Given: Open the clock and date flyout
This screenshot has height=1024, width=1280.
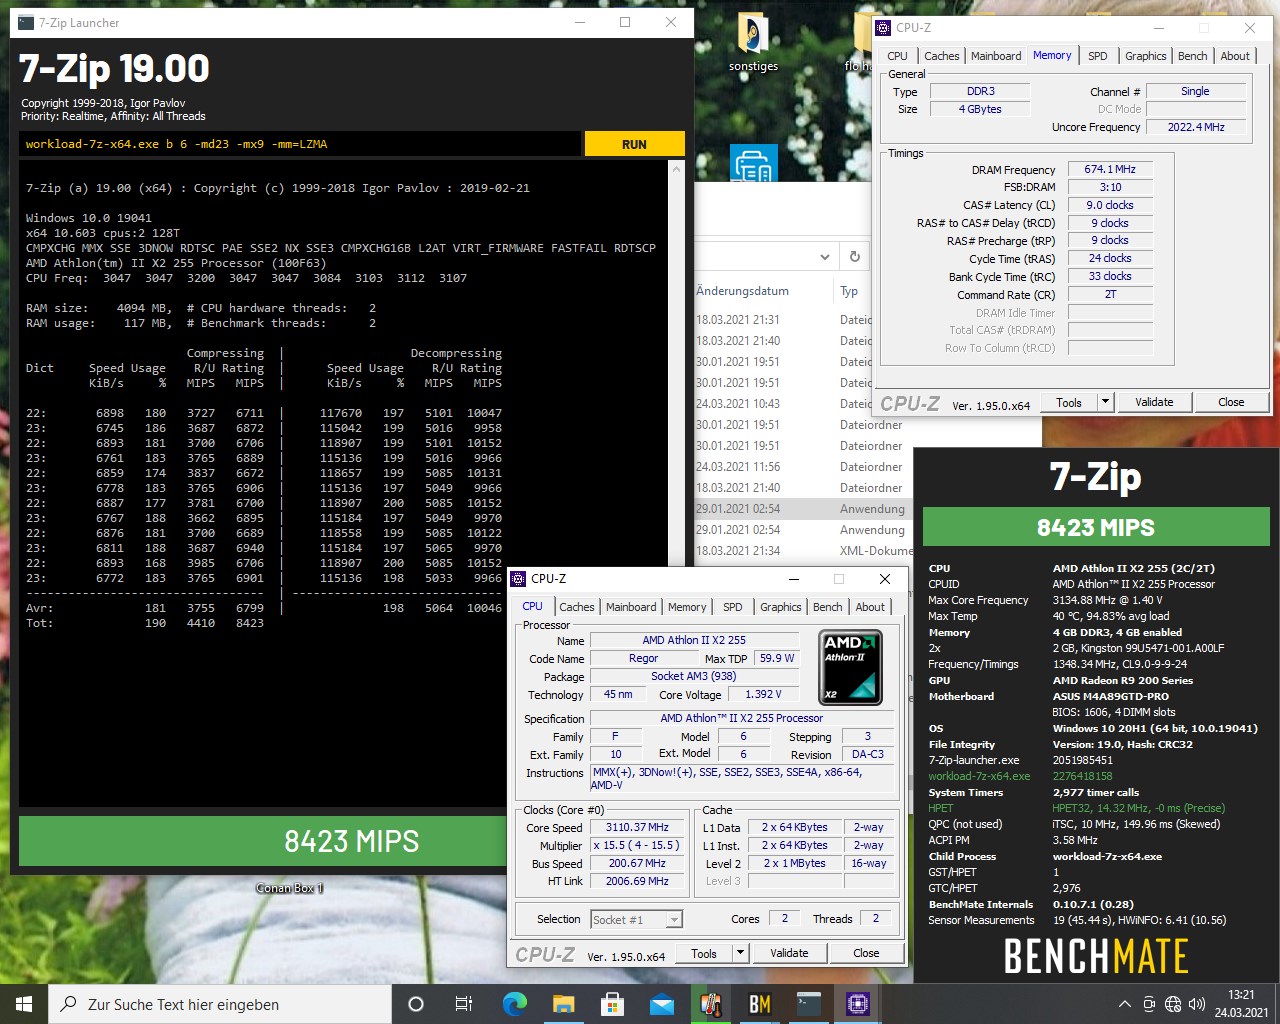Looking at the screenshot, I should coord(1241,1004).
